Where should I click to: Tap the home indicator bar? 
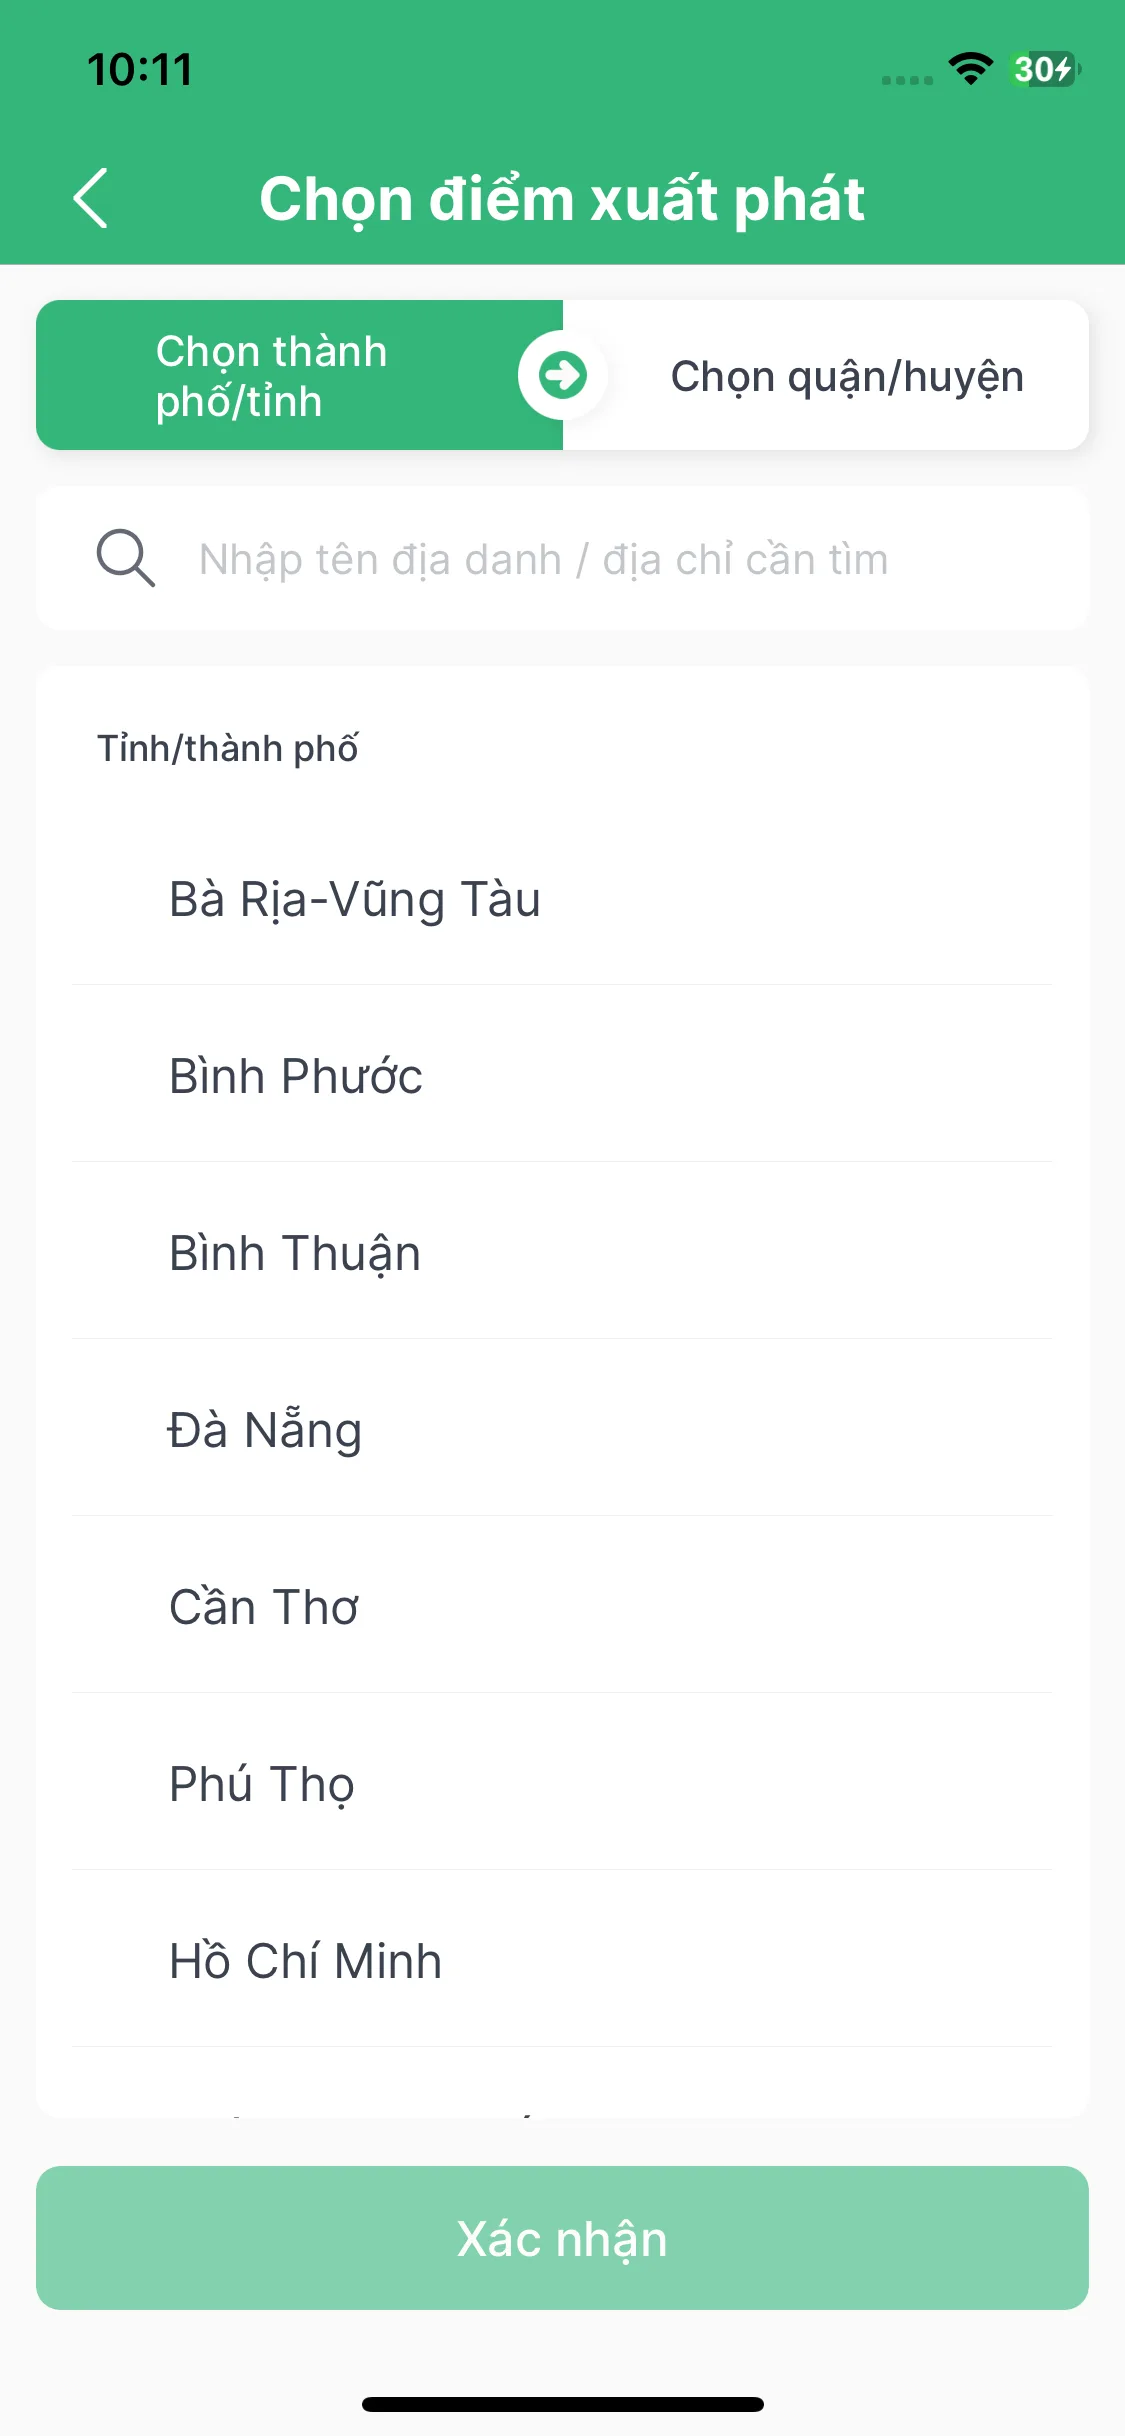point(562,2404)
